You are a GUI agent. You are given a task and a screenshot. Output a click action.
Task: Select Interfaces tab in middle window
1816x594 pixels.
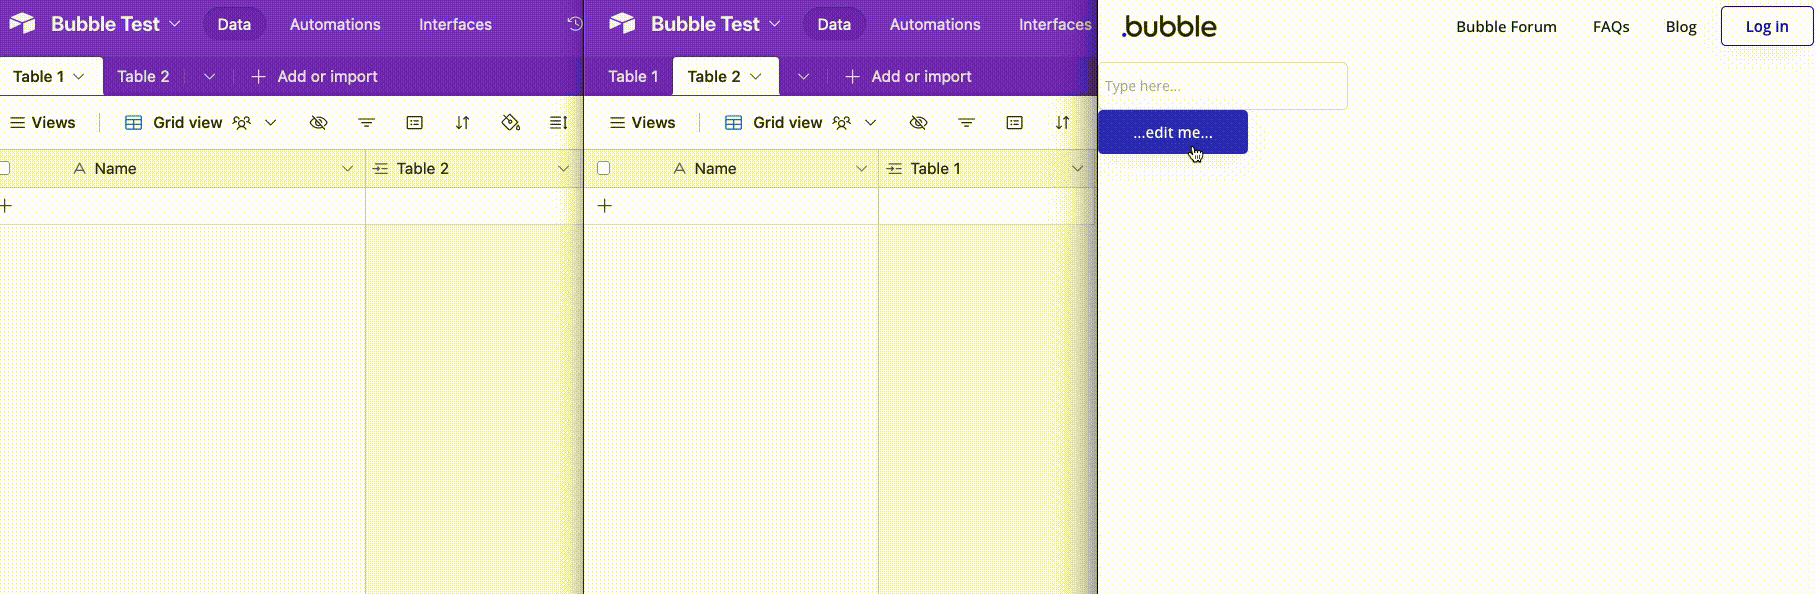1054,24
